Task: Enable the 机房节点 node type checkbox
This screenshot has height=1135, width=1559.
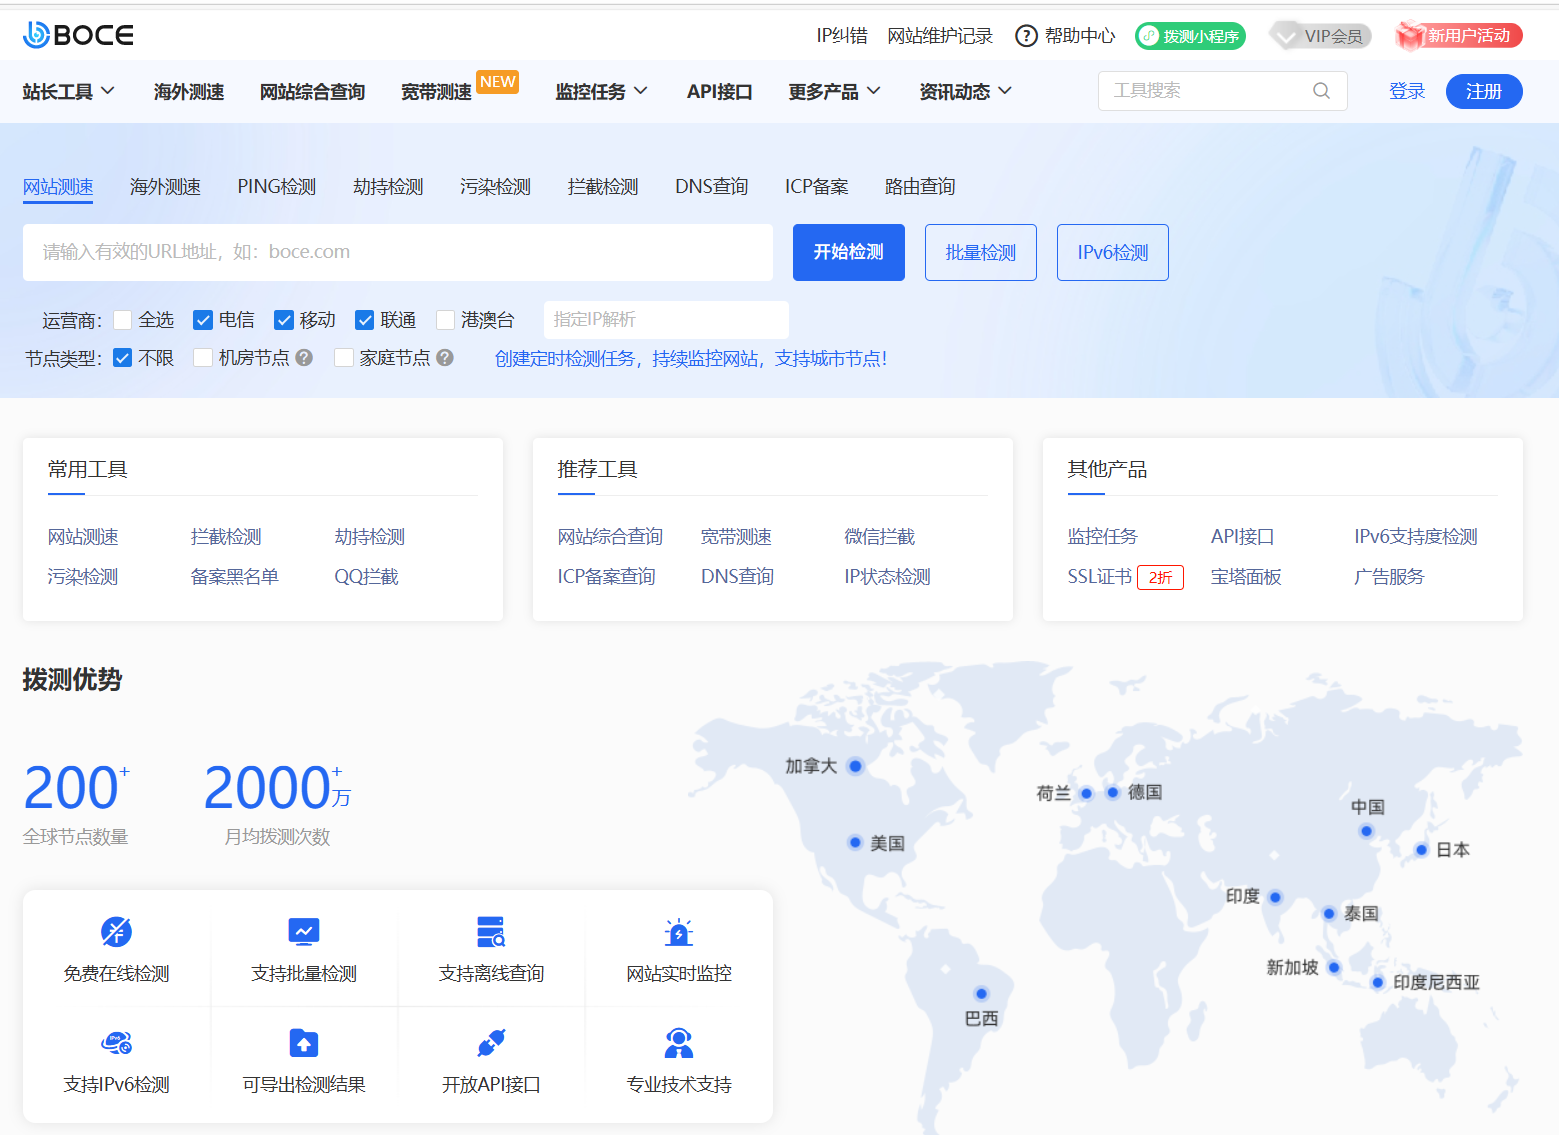Action: tap(203, 357)
